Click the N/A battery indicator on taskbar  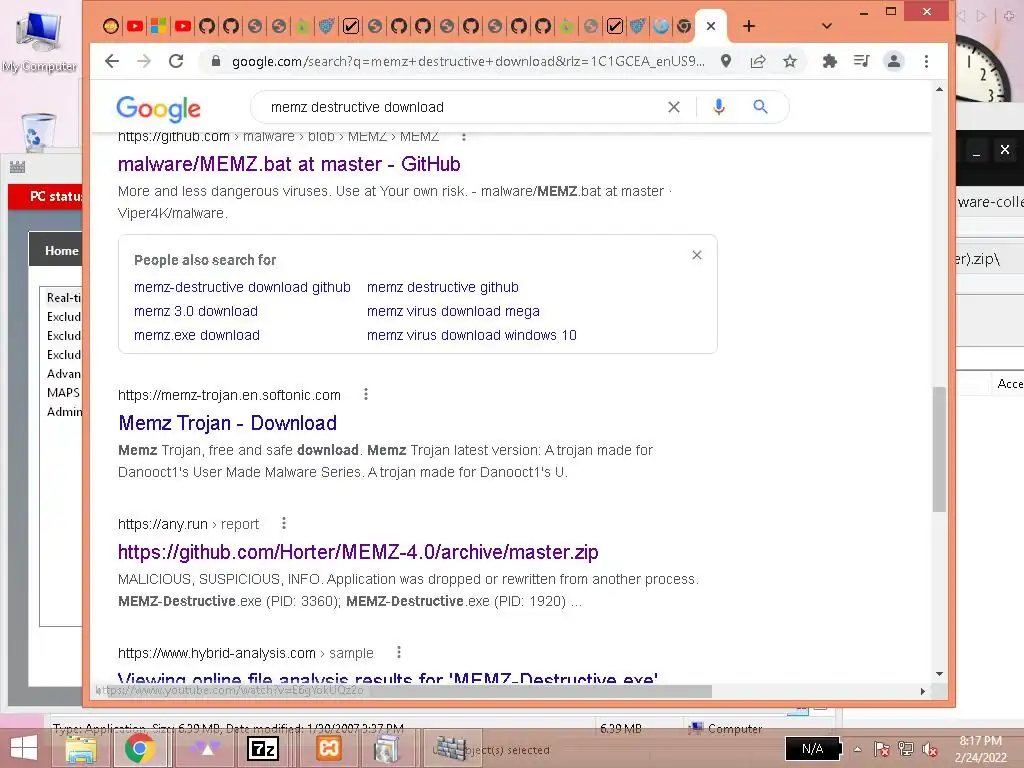[812, 749]
